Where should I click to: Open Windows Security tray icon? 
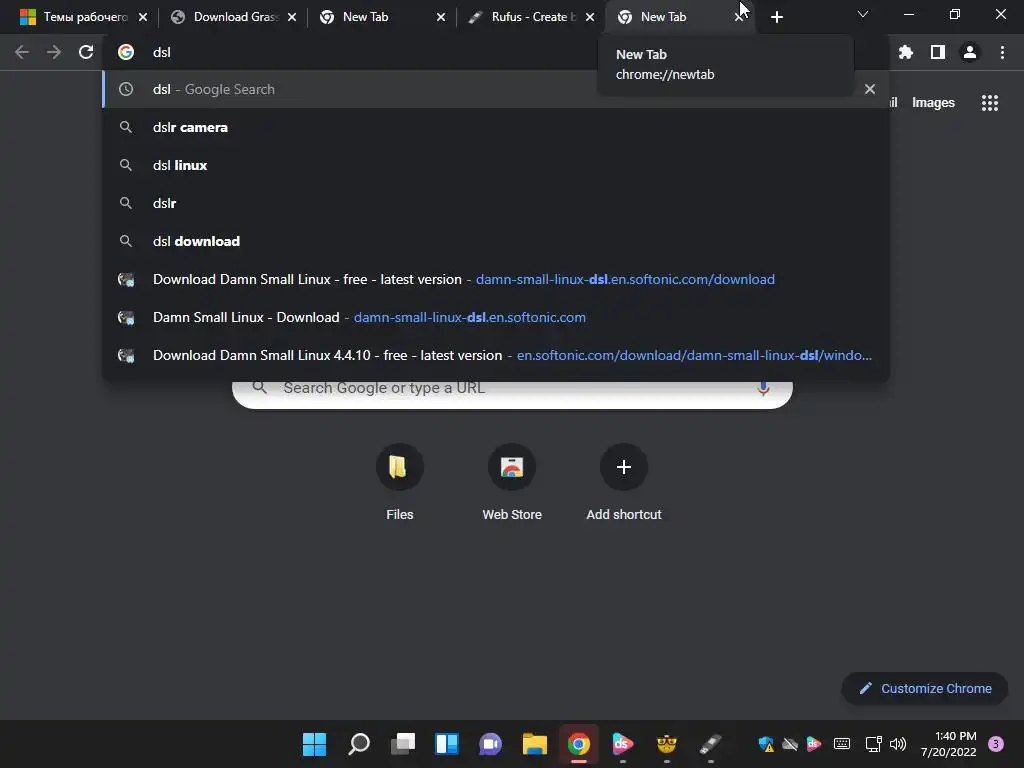(x=766, y=744)
